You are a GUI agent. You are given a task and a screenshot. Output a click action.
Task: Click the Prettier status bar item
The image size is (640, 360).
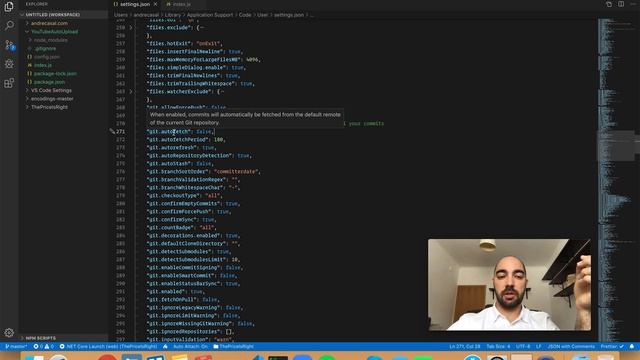coord(612,347)
